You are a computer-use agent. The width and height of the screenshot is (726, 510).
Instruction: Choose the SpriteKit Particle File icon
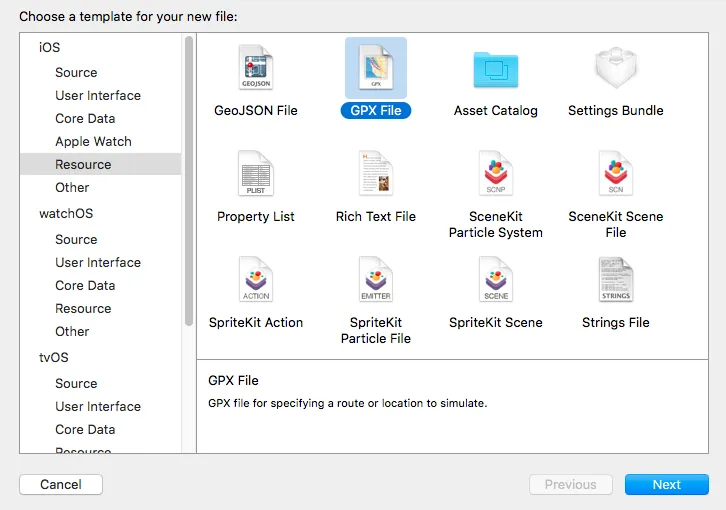pyautogui.click(x=376, y=280)
